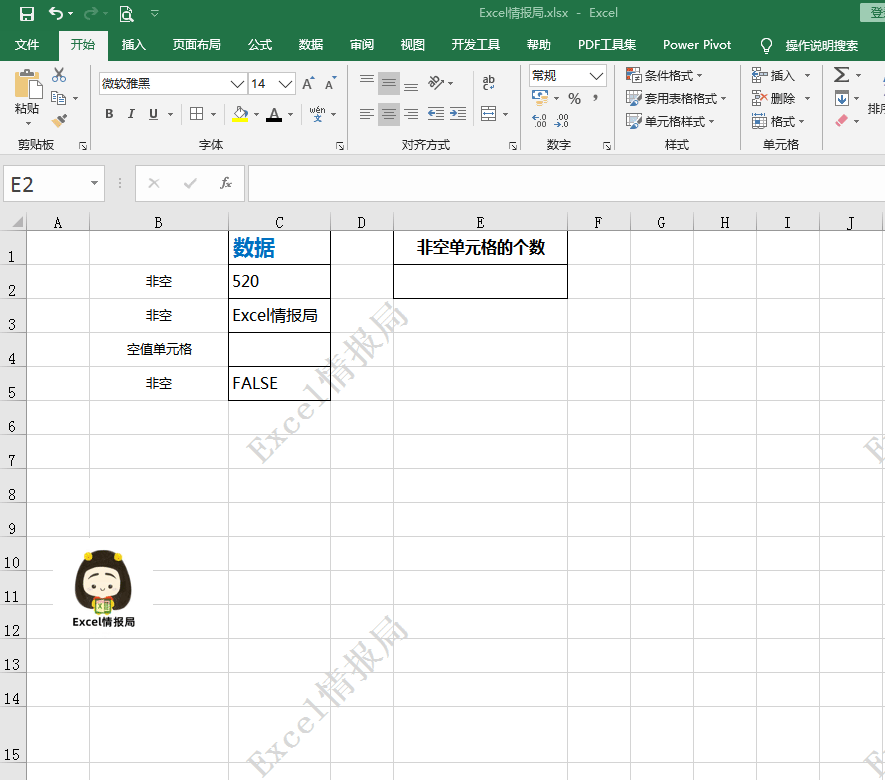The width and height of the screenshot is (885, 780).
Task: Click the Merge and Center icon
Action: point(489,114)
